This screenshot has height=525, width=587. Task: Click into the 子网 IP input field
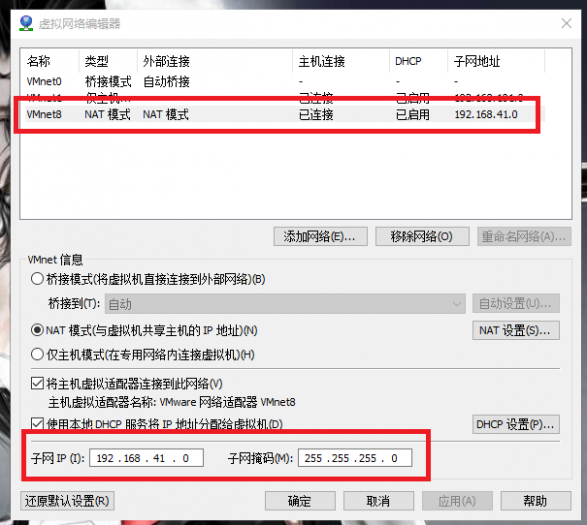point(146,458)
